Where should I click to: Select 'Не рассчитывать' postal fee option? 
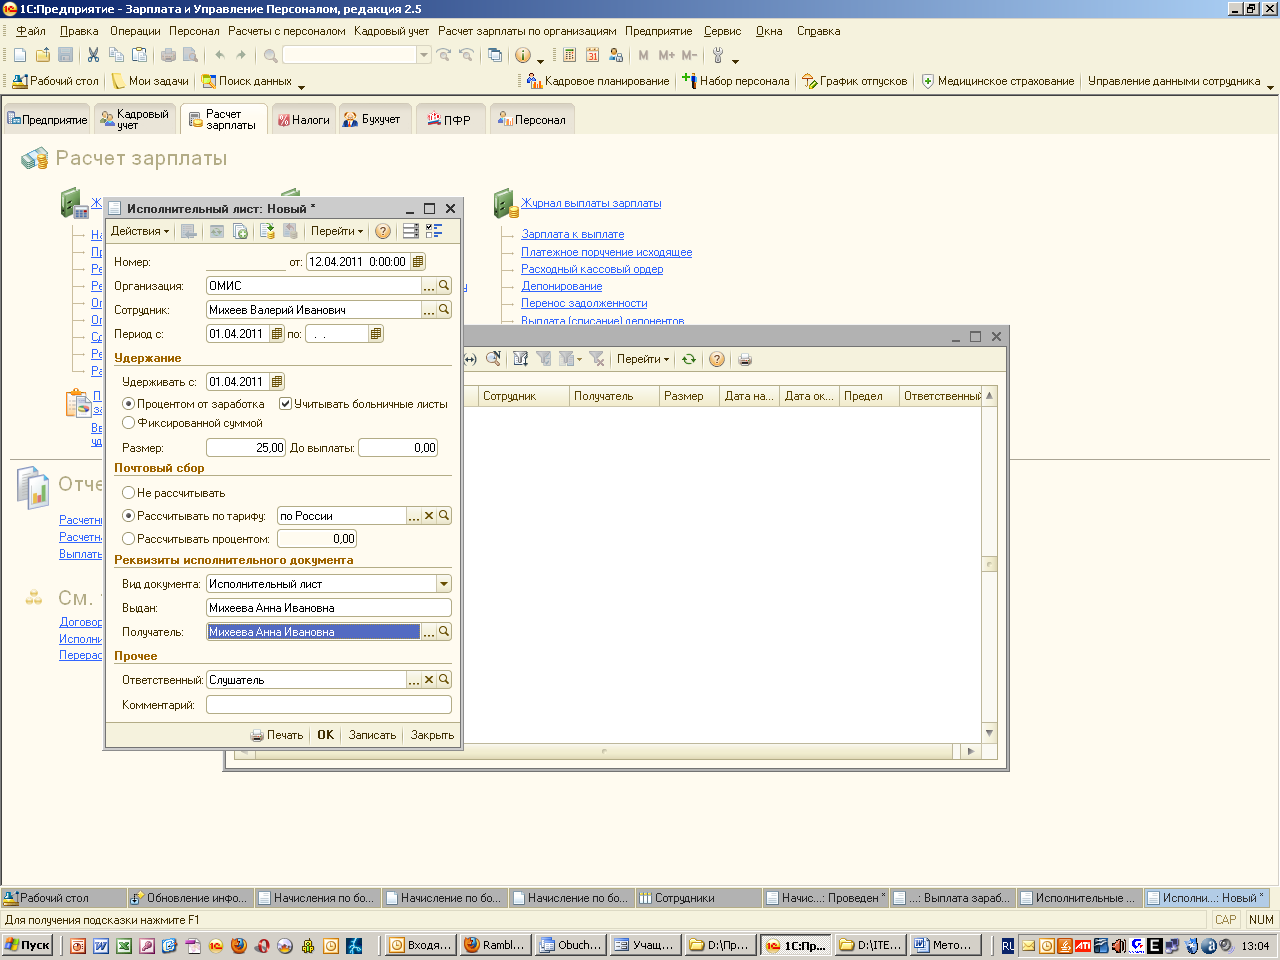(x=128, y=493)
